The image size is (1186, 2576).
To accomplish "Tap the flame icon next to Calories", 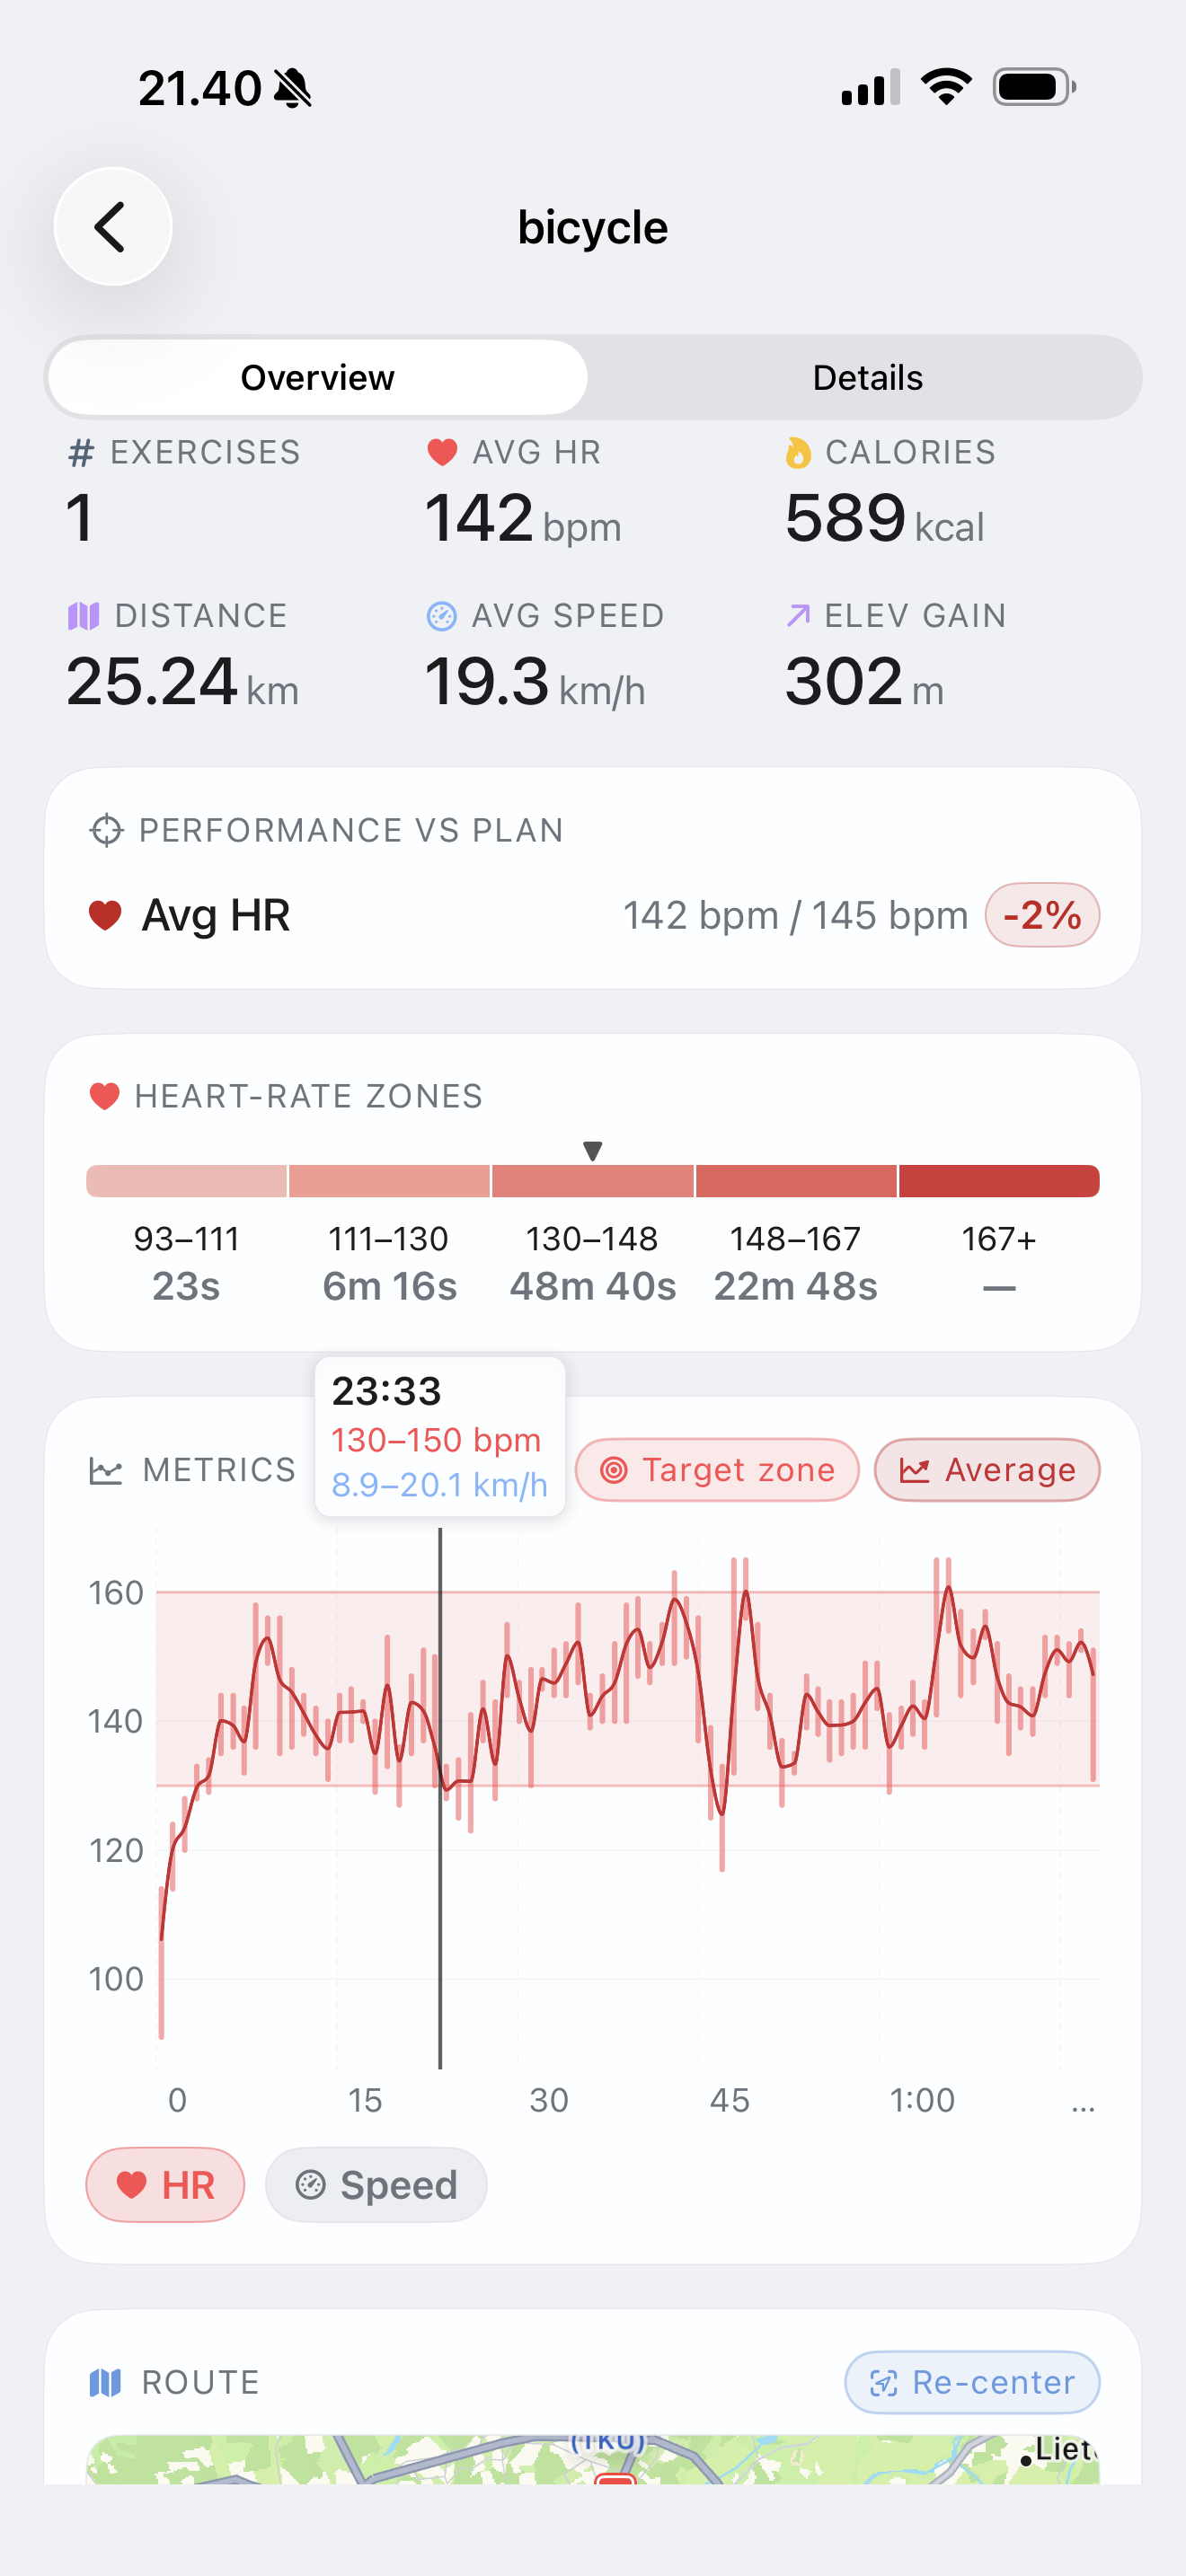I will point(797,453).
